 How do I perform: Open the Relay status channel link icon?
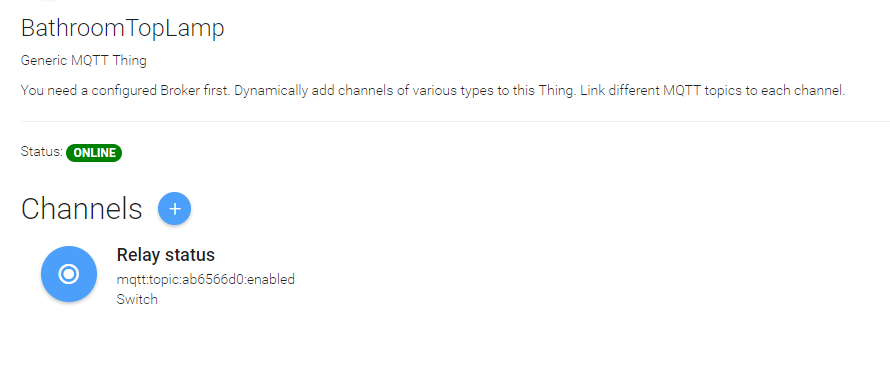coord(69,274)
